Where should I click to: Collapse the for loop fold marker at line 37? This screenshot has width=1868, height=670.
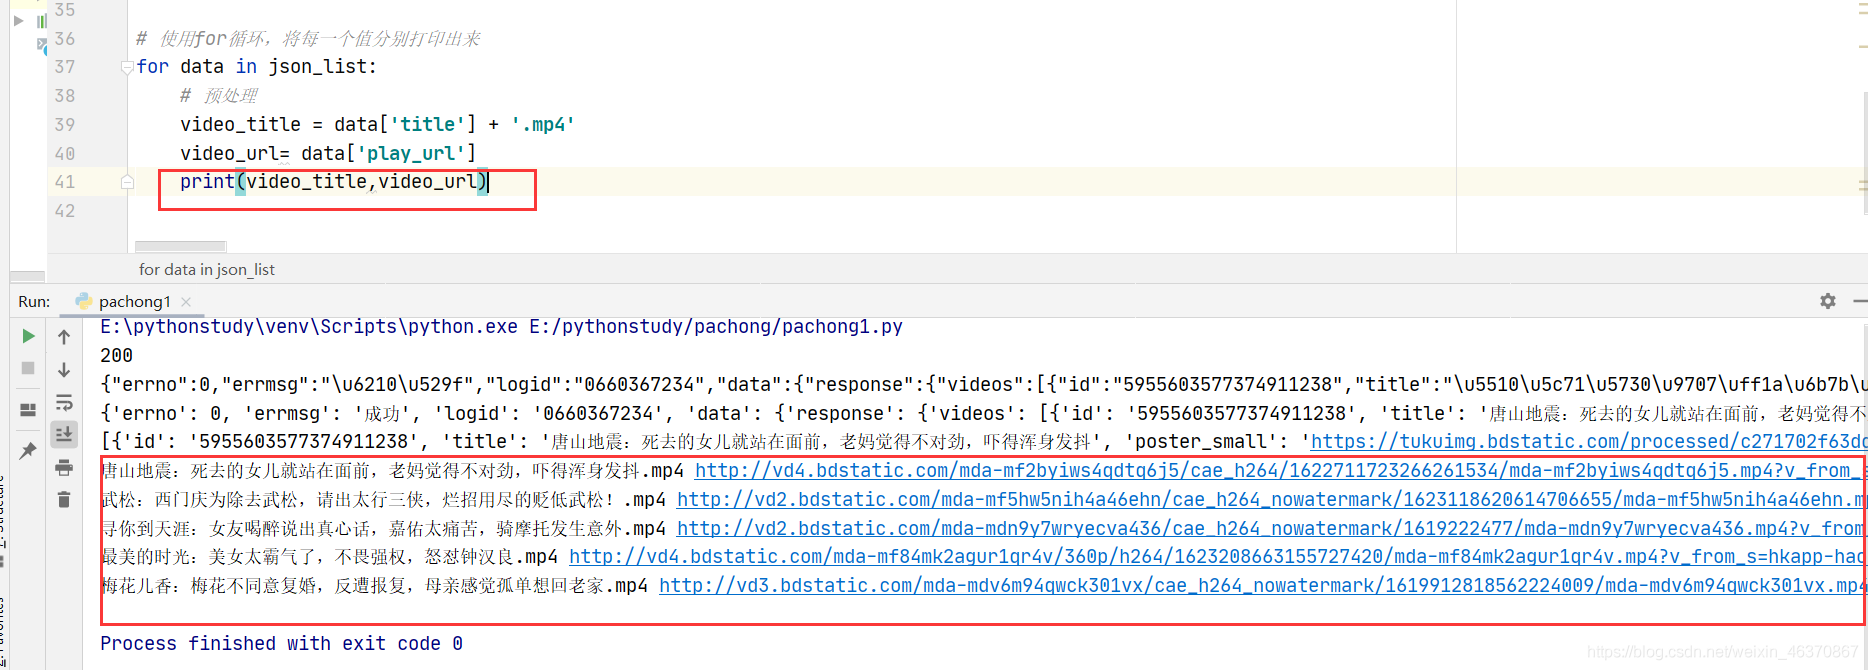[x=127, y=67]
